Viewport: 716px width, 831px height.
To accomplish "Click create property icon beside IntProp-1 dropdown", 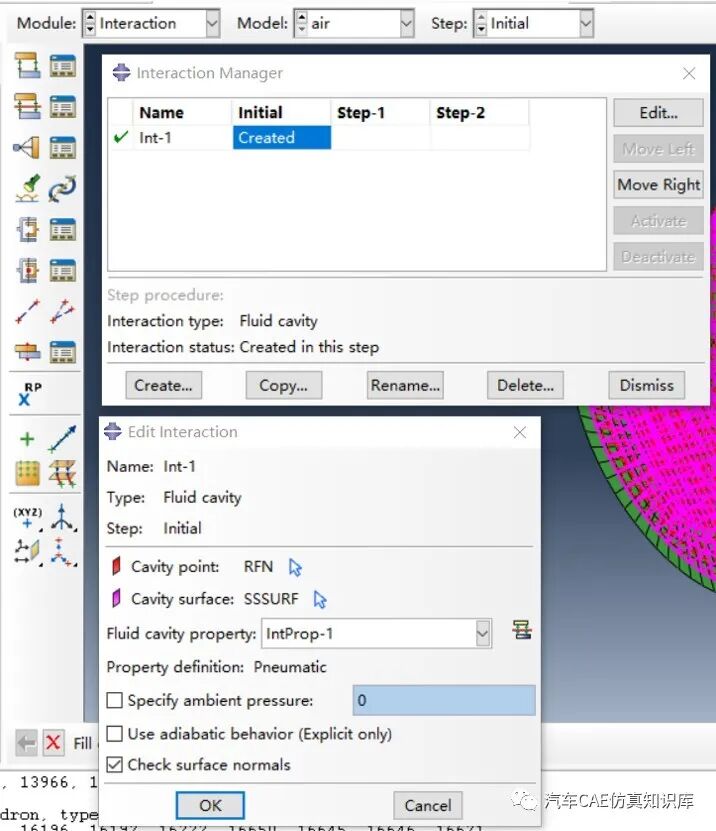I will click(x=521, y=631).
